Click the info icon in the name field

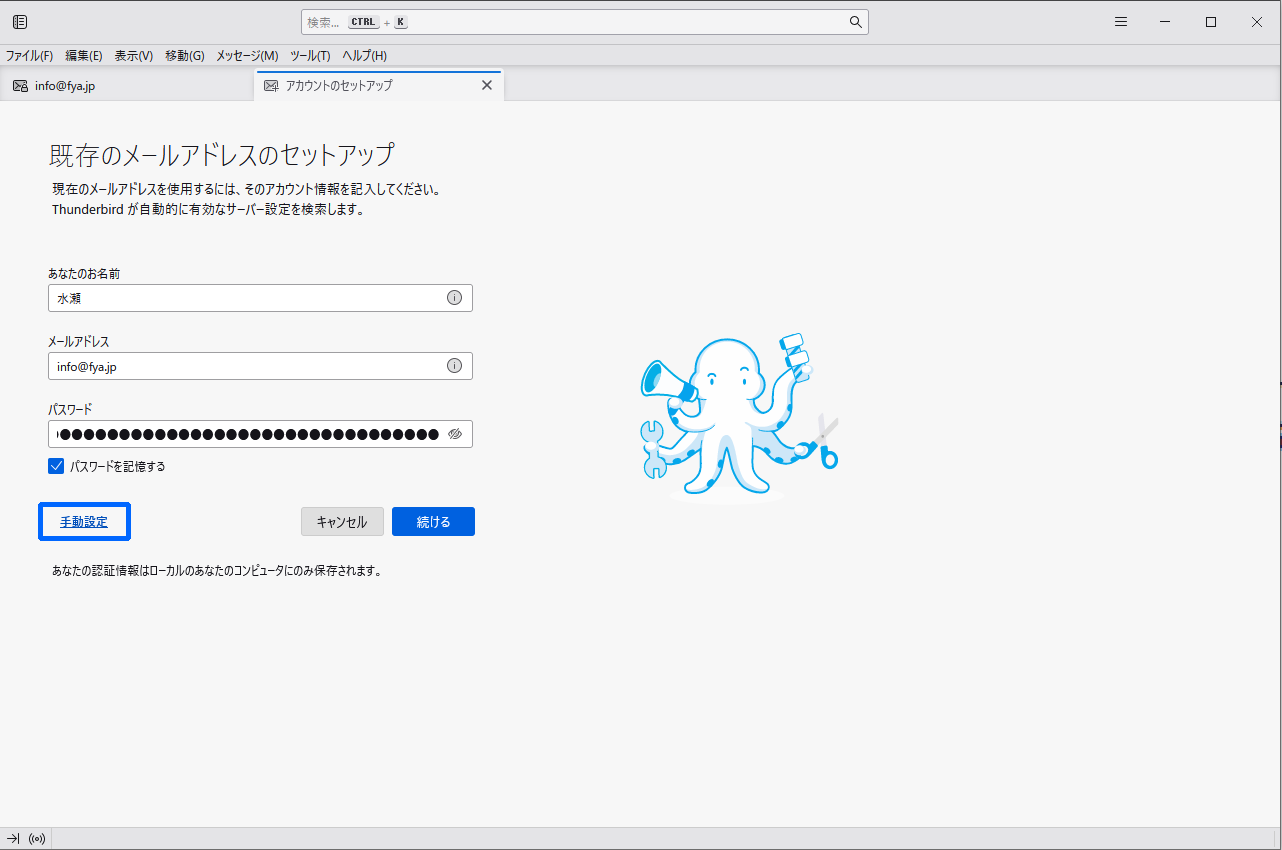click(x=454, y=298)
